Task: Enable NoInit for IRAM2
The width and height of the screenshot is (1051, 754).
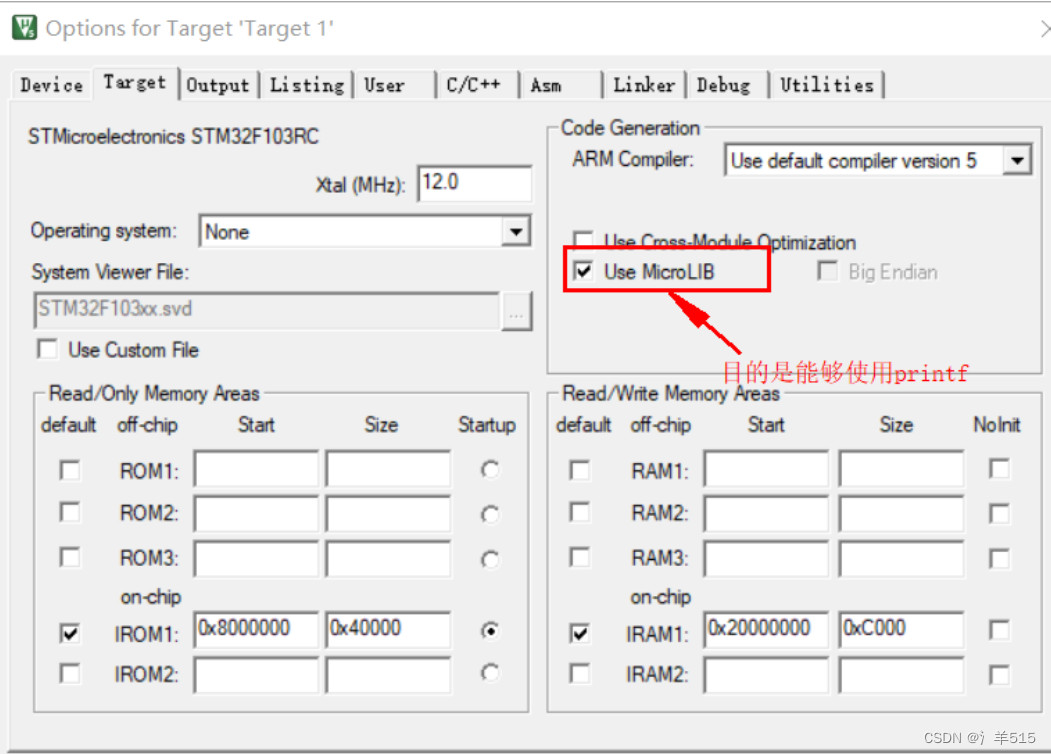Action: coord(999,674)
